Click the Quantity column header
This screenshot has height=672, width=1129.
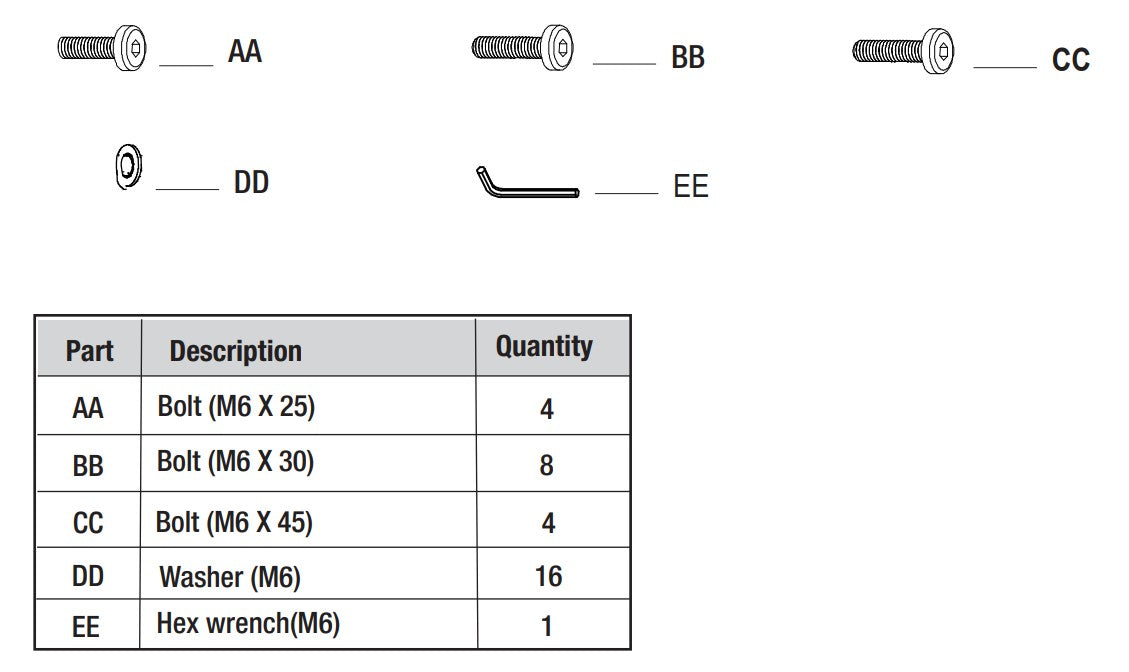(x=544, y=347)
